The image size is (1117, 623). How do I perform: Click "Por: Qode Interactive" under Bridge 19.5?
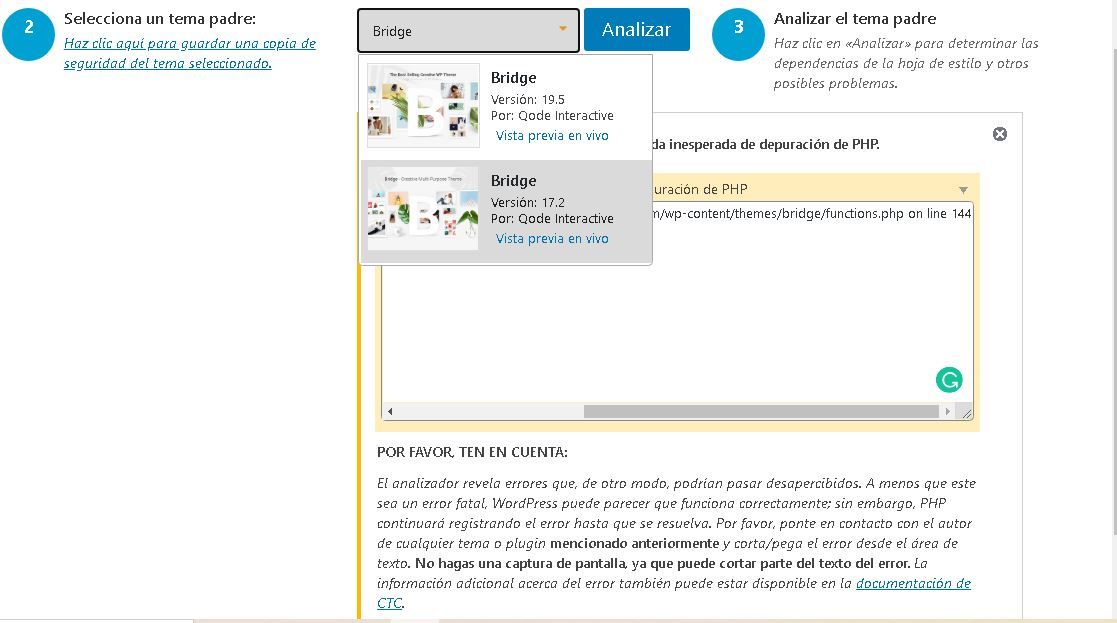pyautogui.click(x=552, y=115)
